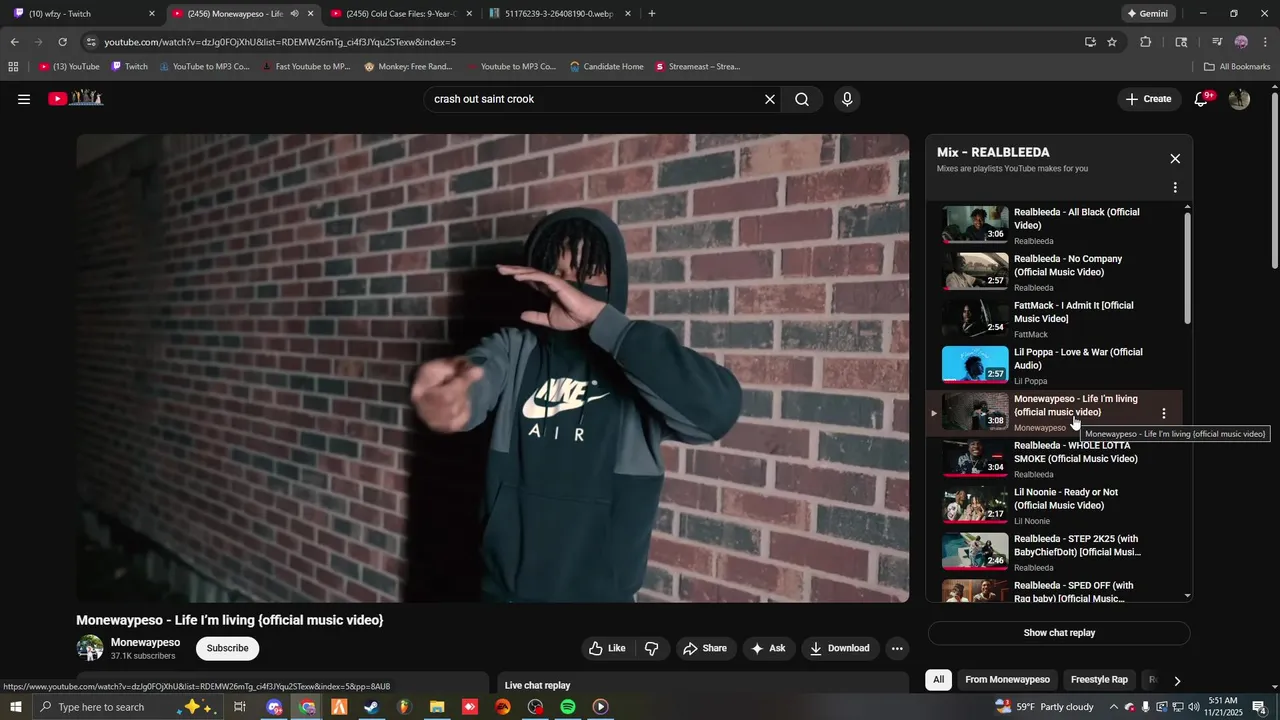The image size is (1280, 720).
Task: Bookmark this page with star icon
Action: click(1112, 42)
